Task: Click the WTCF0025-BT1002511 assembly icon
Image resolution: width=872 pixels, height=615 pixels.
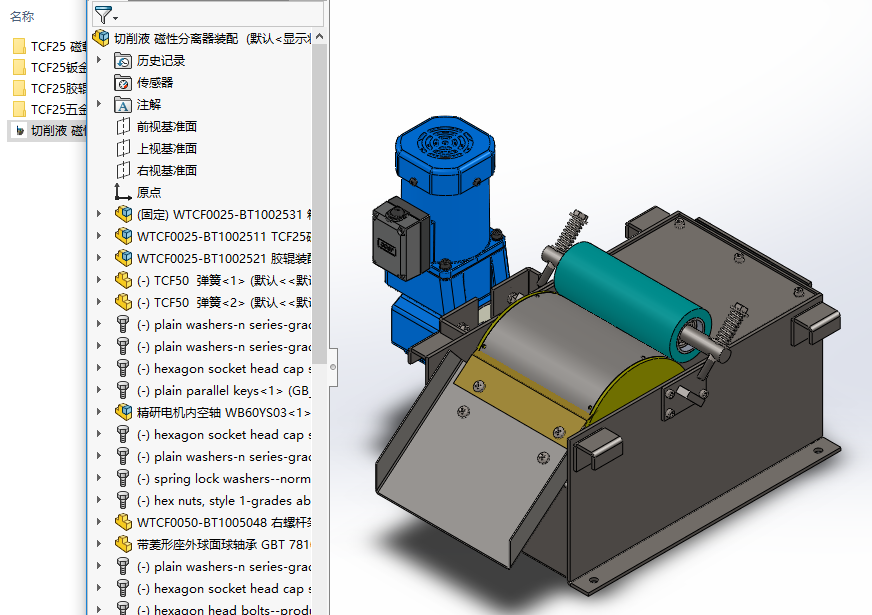Action: pos(123,236)
